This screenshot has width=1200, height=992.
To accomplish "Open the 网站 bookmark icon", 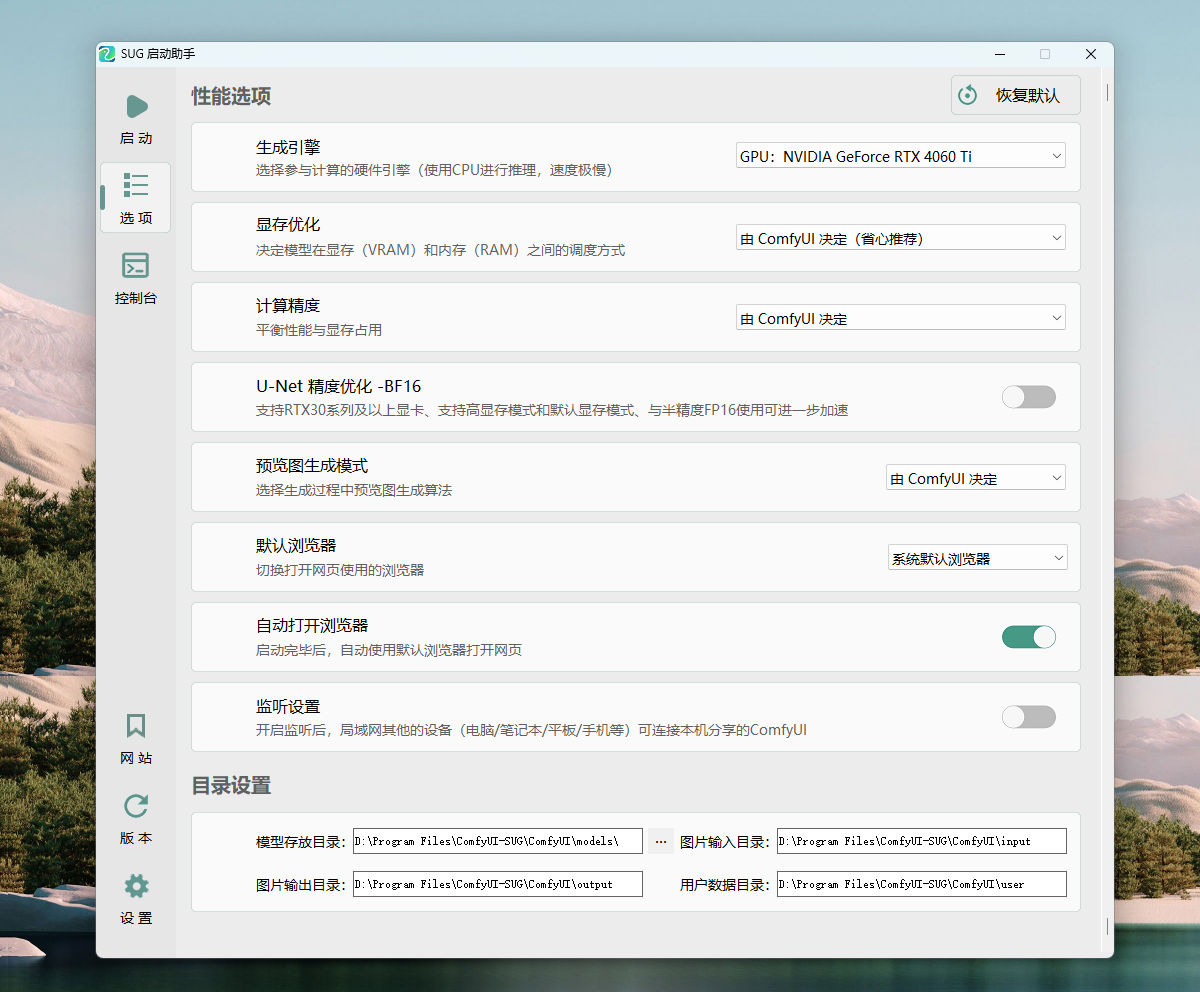I will pyautogui.click(x=136, y=726).
